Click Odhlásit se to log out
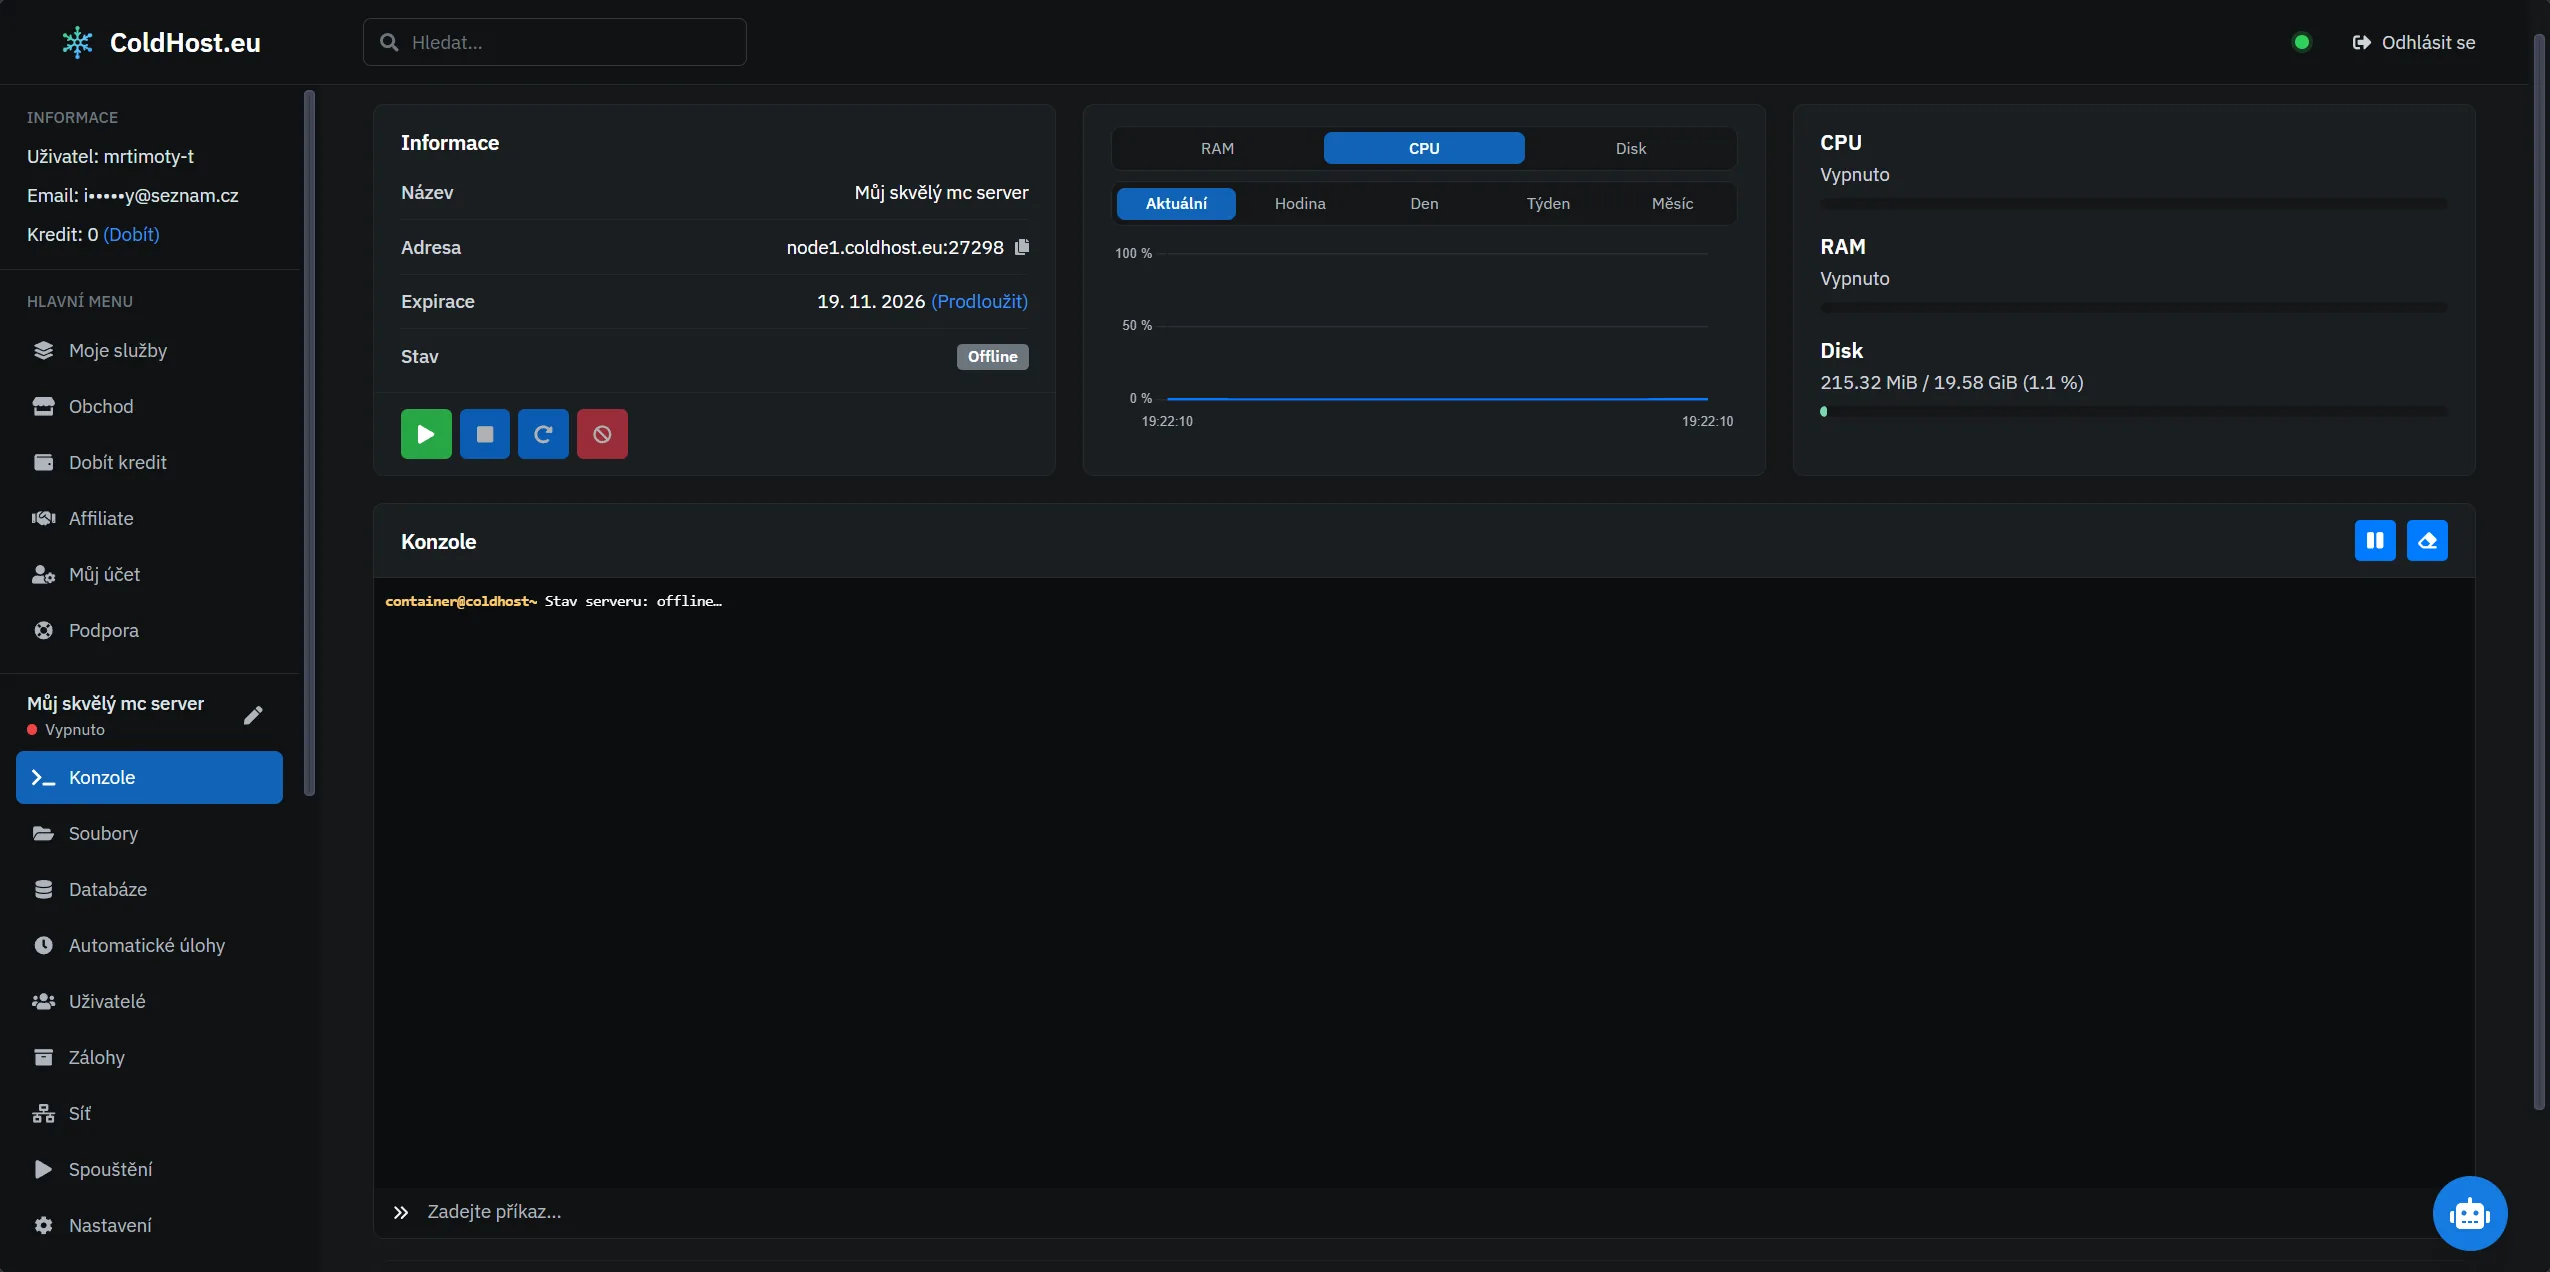This screenshot has height=1272, width=2550. (x=2414, y=42)
